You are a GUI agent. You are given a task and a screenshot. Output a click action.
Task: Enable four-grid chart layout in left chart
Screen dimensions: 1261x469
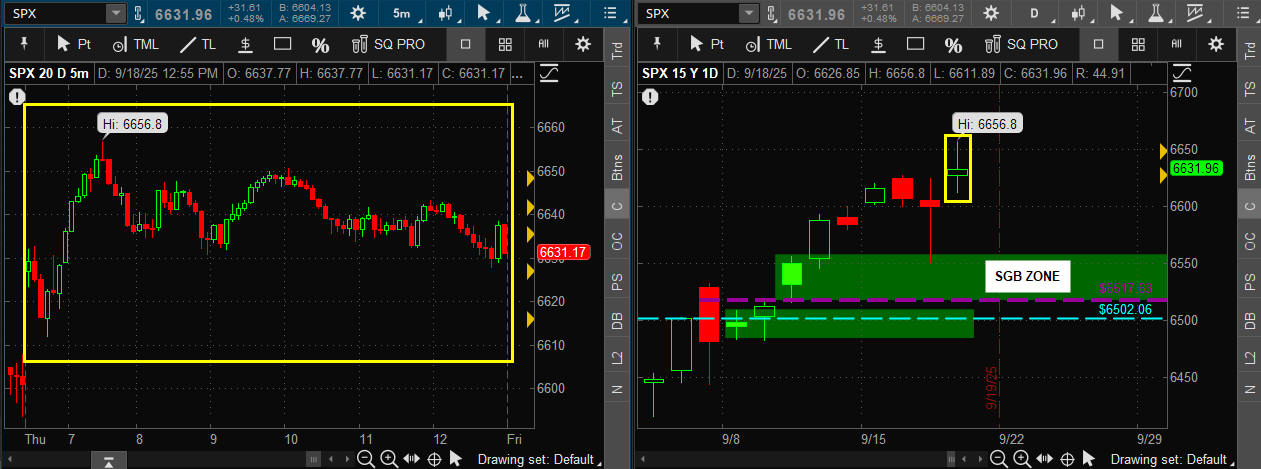(505, 45)
